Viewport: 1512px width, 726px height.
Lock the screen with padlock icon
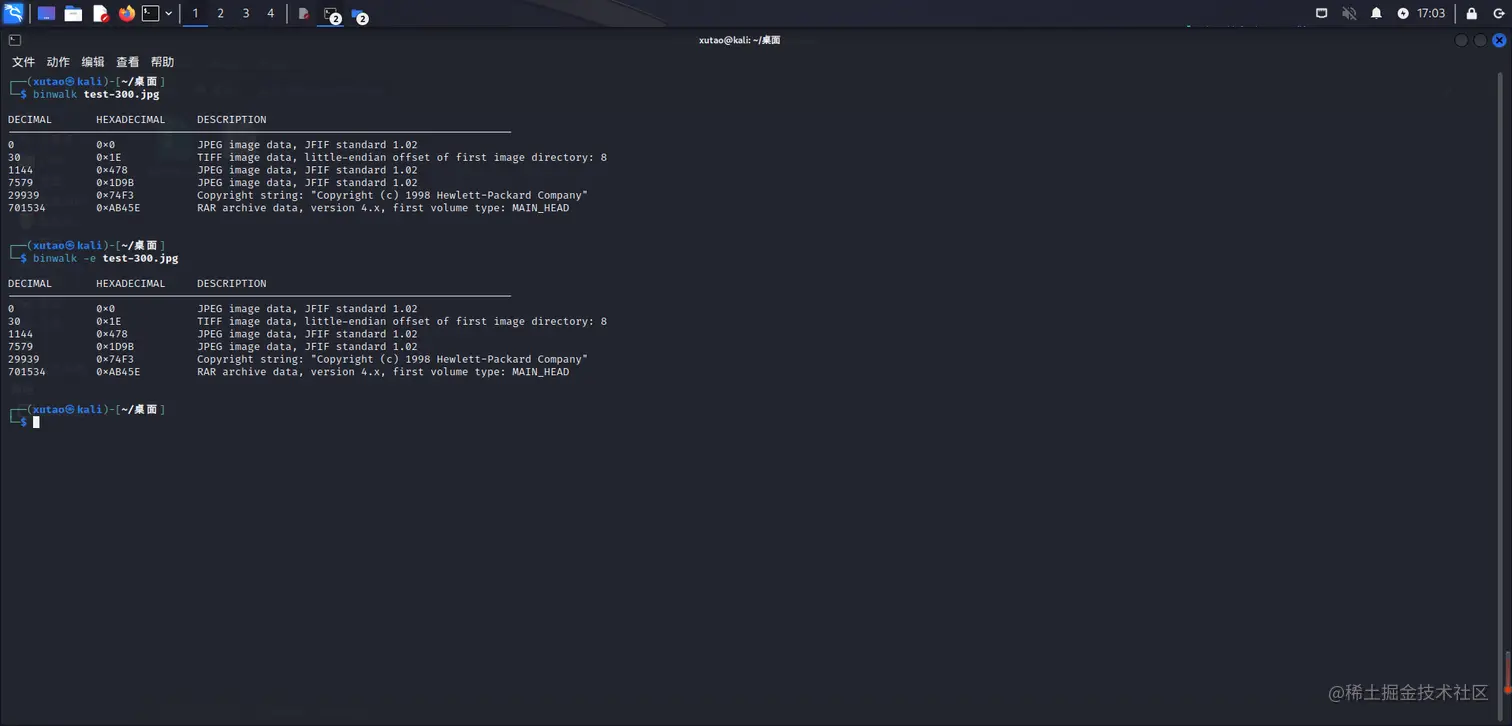coord(1471,13)
